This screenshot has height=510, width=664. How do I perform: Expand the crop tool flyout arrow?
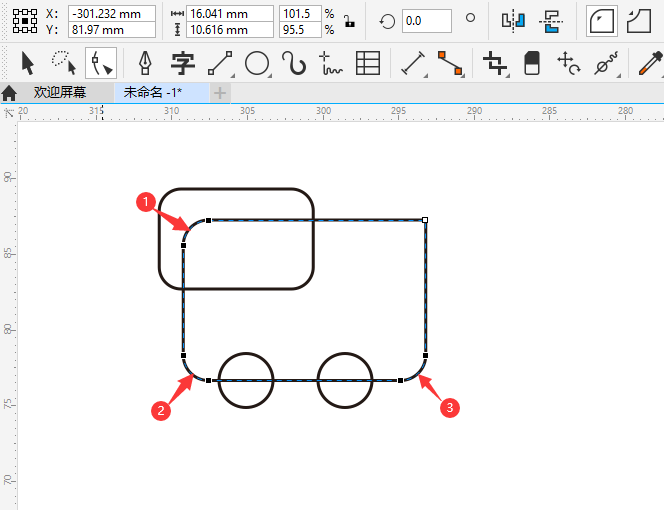click(x=508, y=76)
